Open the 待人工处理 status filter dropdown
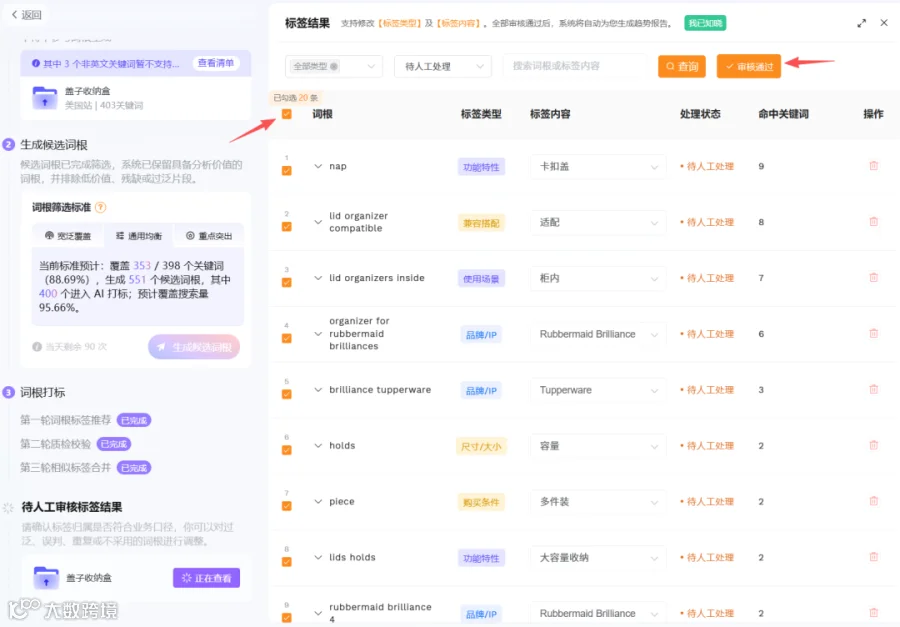Image resolution: width=900 pixels, height=627 pixels. click(x=443, y=66)
